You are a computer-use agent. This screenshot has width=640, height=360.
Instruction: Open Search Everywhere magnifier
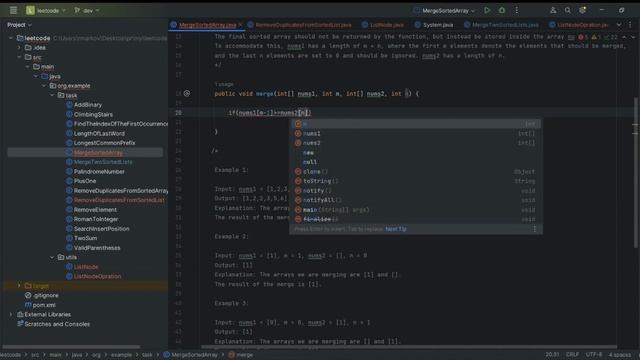click(x=567, y=10)
